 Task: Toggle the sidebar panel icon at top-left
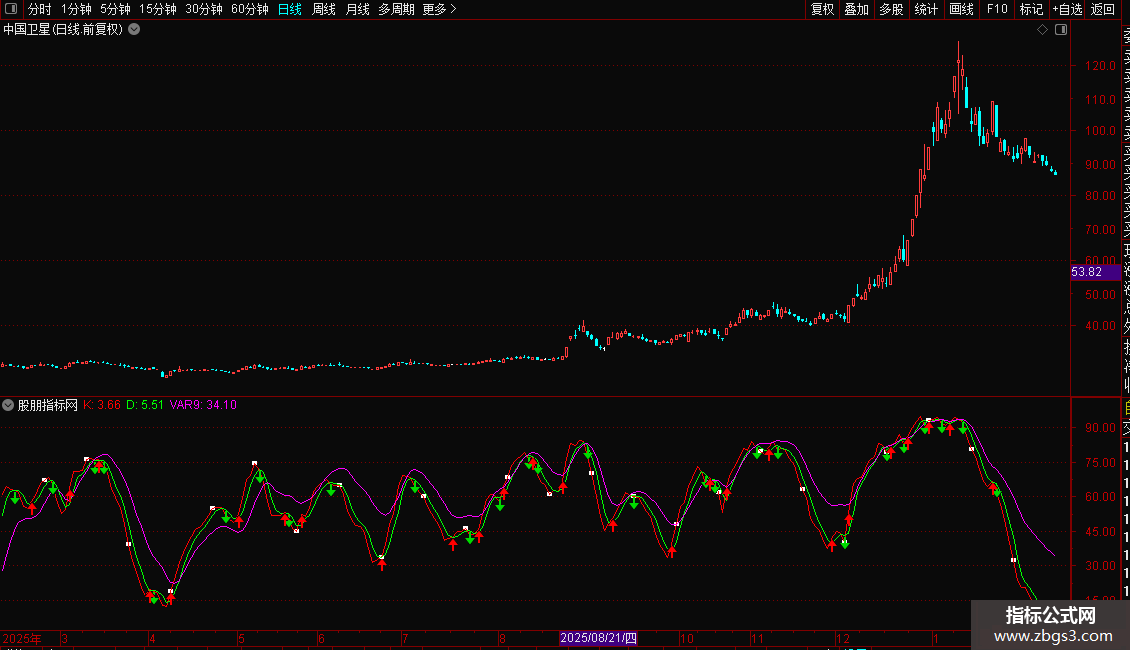[x=11, y=9]
